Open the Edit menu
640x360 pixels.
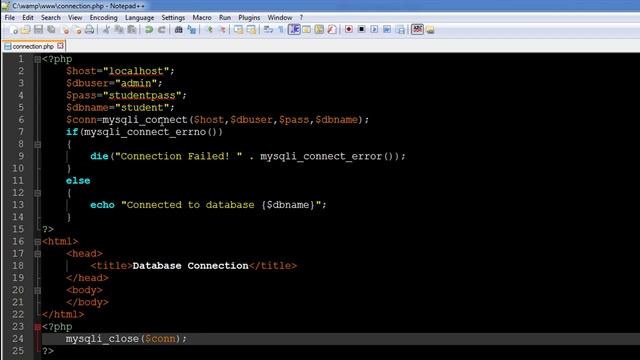tap(28, 18)
